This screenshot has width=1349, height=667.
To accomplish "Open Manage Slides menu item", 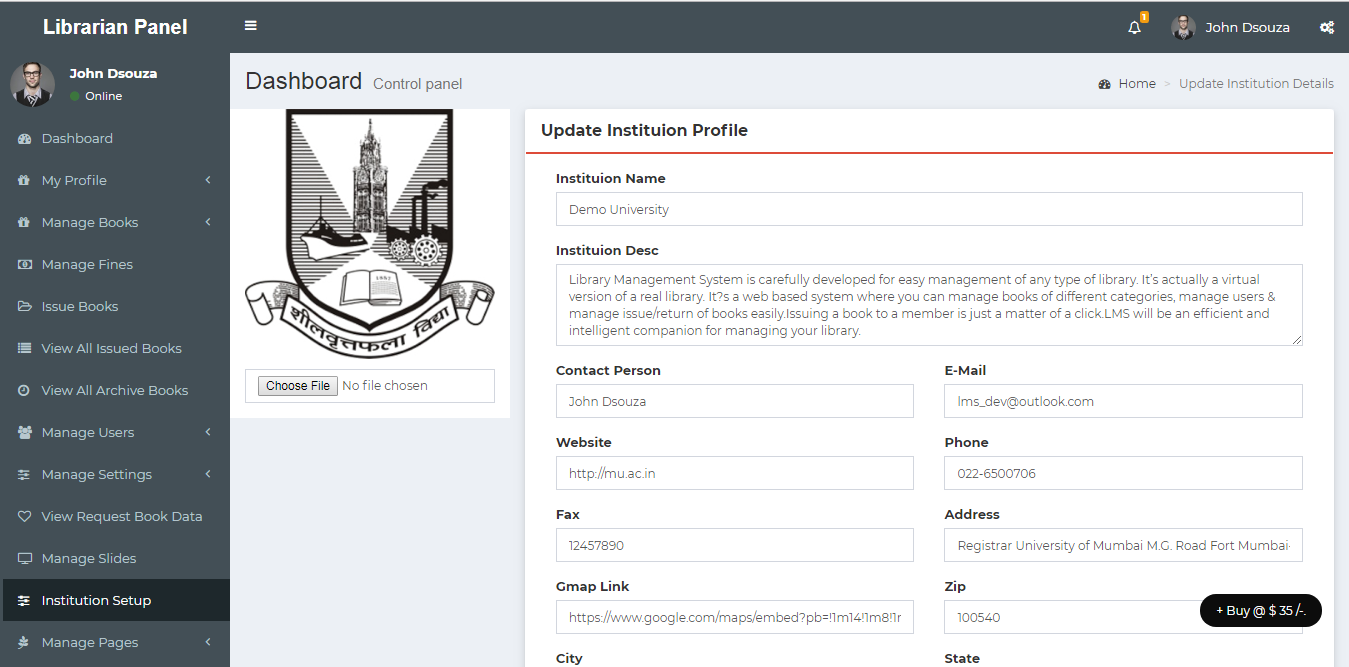I will pos(115,559).
